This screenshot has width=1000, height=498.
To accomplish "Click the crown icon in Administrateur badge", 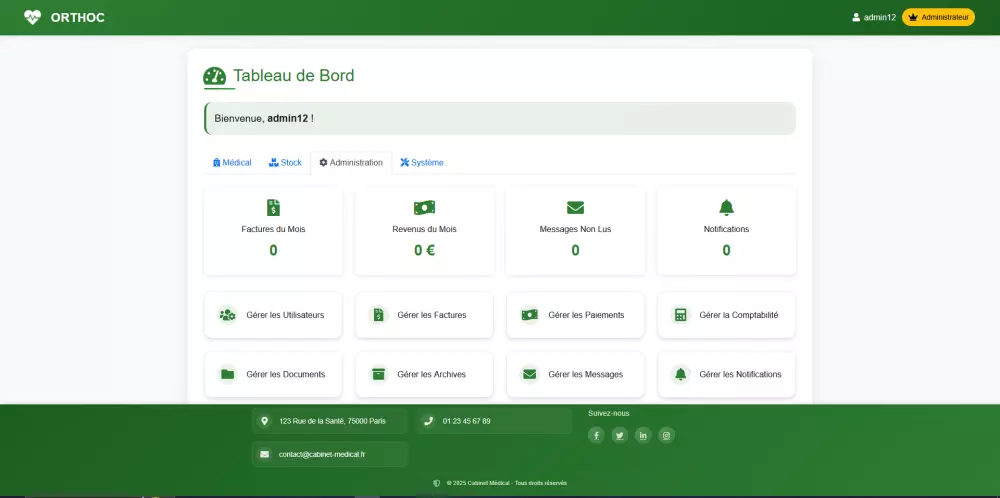I will [913, 17].
